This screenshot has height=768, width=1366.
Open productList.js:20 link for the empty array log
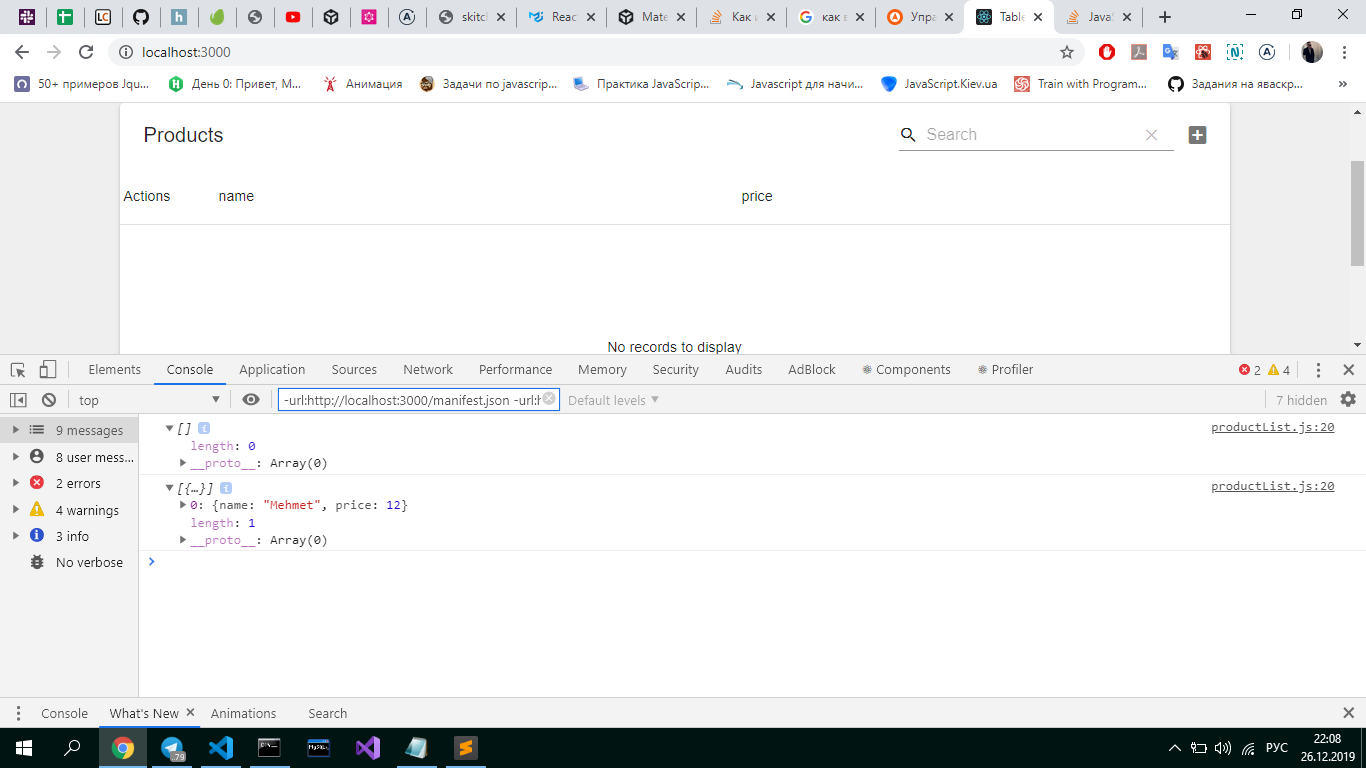[x=1272, y=427]
